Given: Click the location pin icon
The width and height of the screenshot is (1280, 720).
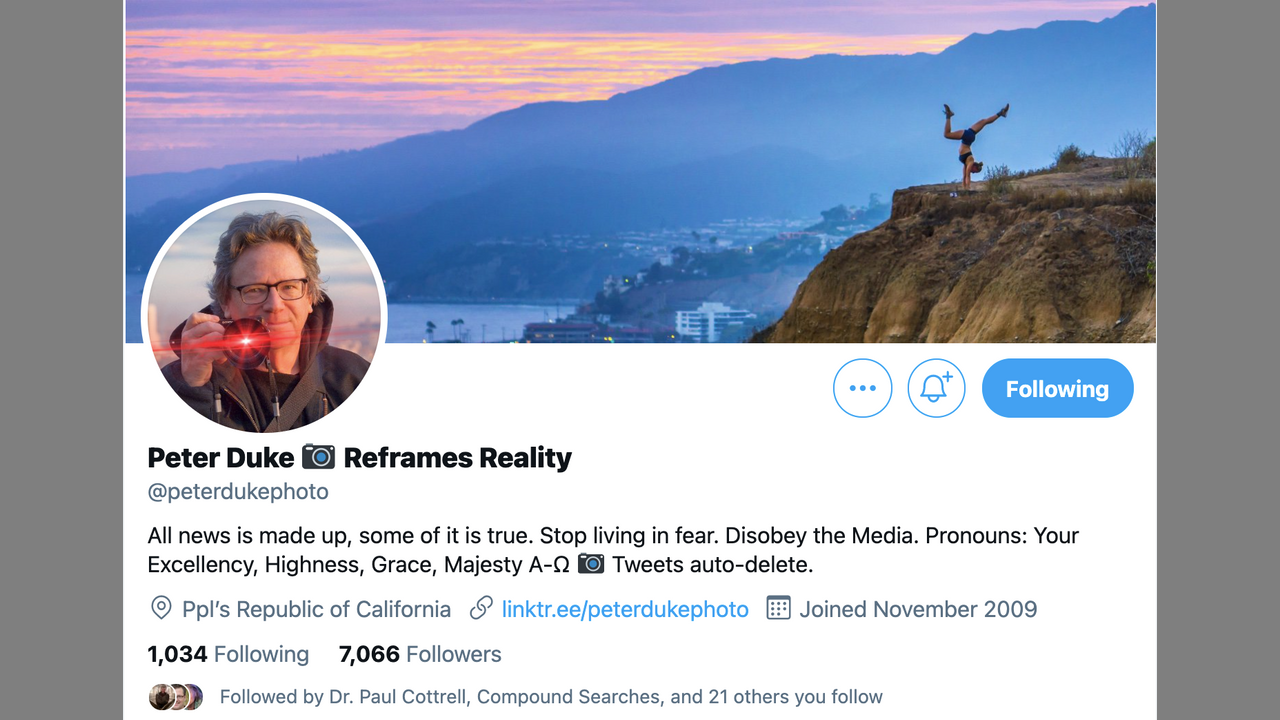Looking at the screenshot, I should tap(160, 608).
